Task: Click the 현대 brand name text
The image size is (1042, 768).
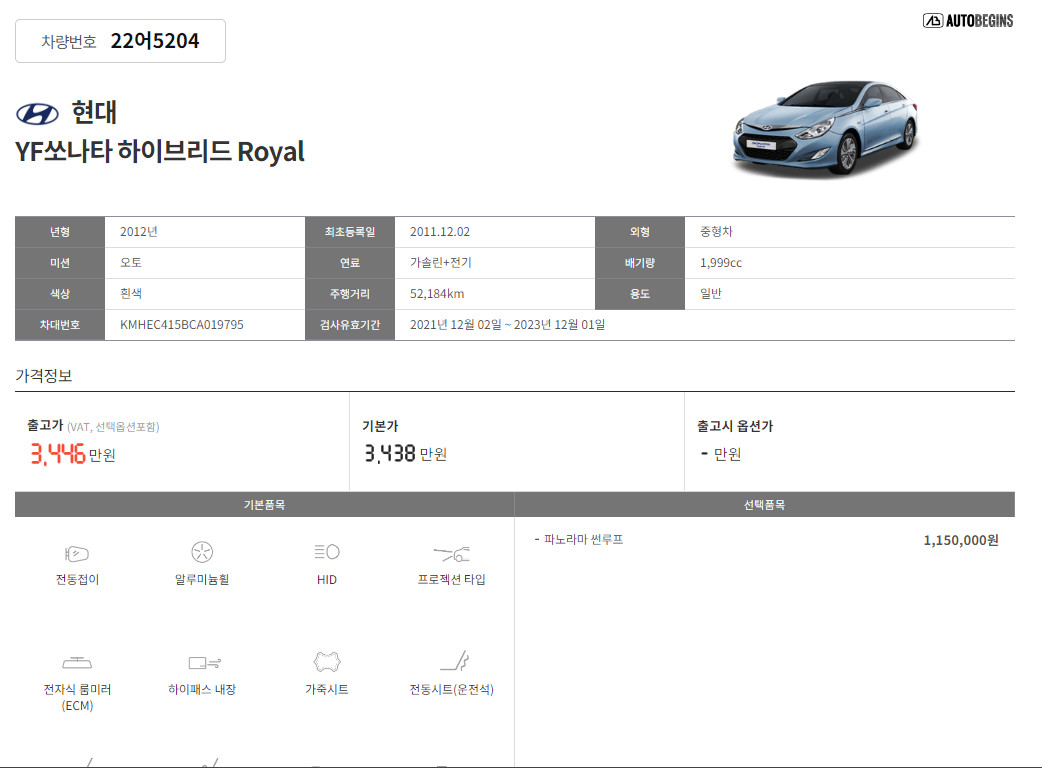Action: coord(94,112)
